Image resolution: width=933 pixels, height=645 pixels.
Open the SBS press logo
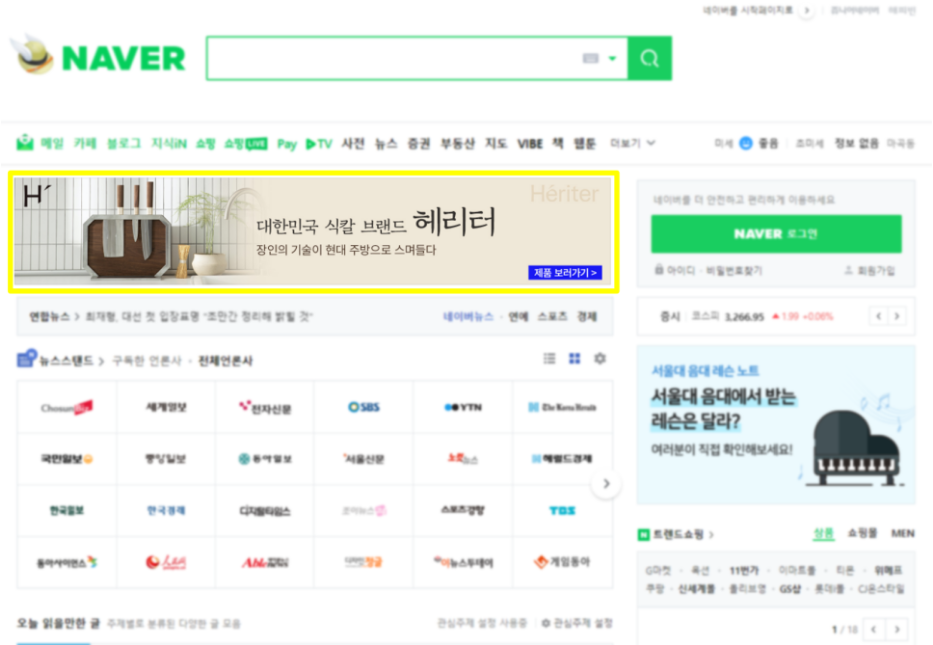pyautogui.click(x=364, y=408)
